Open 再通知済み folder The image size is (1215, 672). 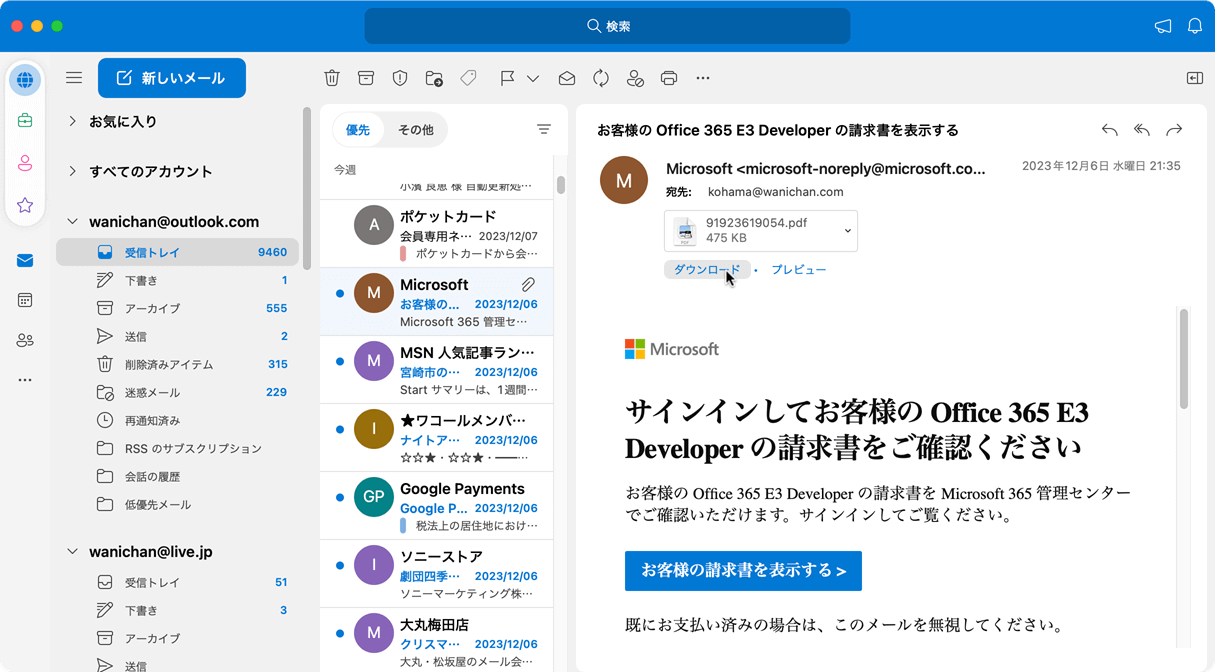tap(176, 421)
